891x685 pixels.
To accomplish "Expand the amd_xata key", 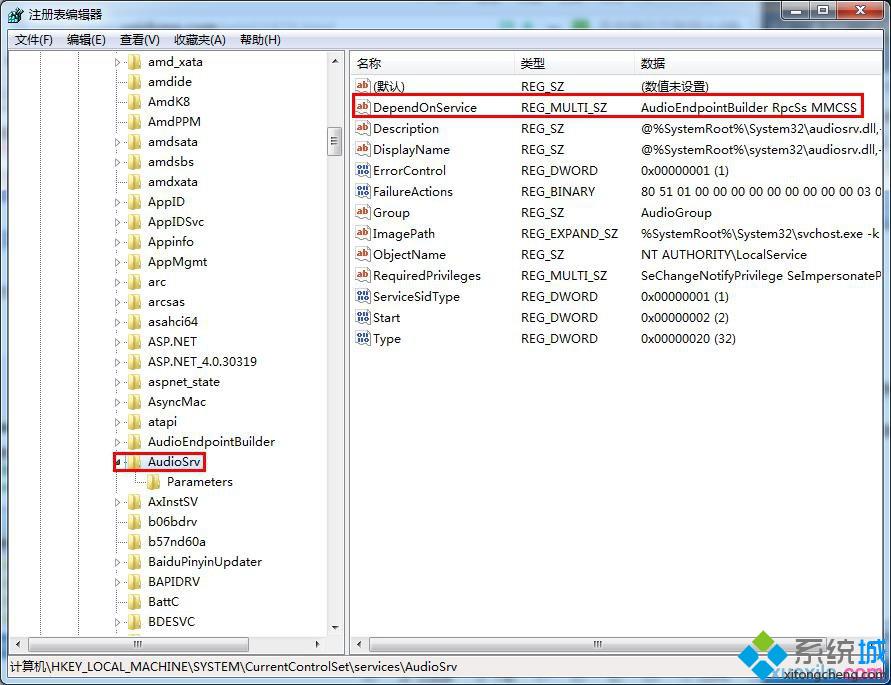I will [118, 63].
